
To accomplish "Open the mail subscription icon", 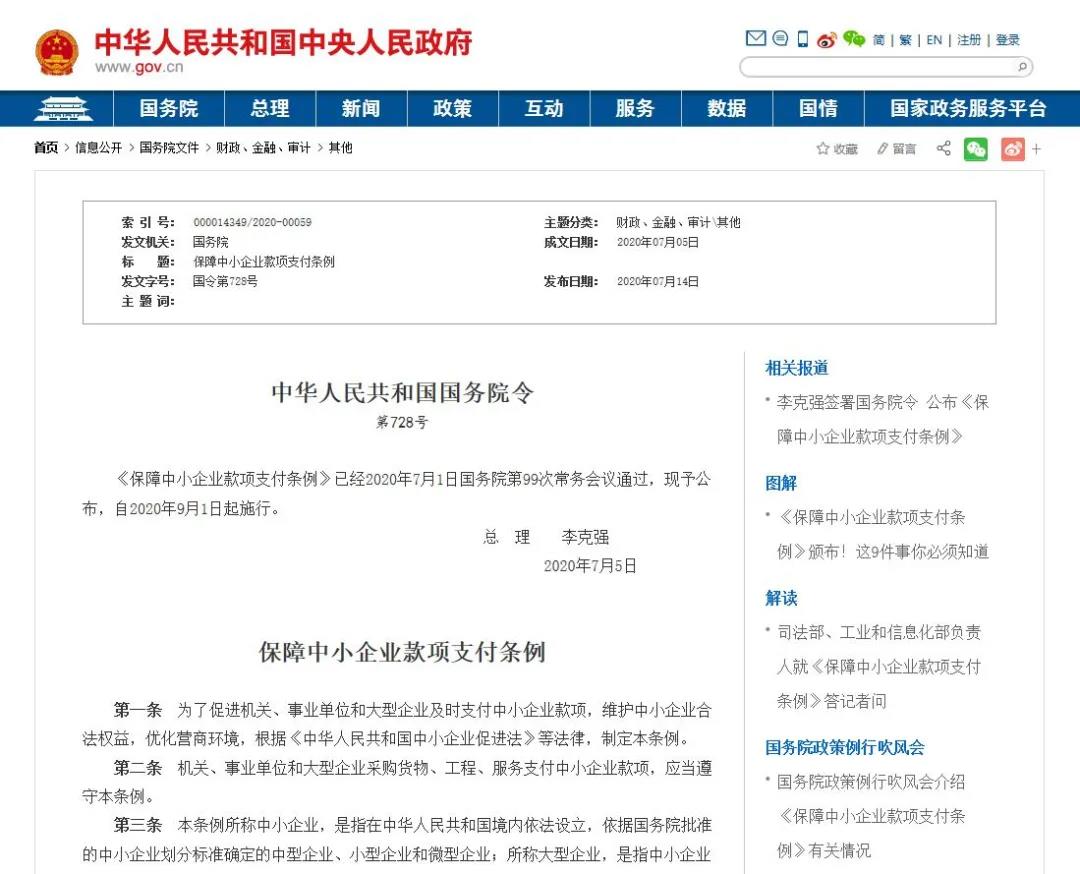I will pos(756,40).
